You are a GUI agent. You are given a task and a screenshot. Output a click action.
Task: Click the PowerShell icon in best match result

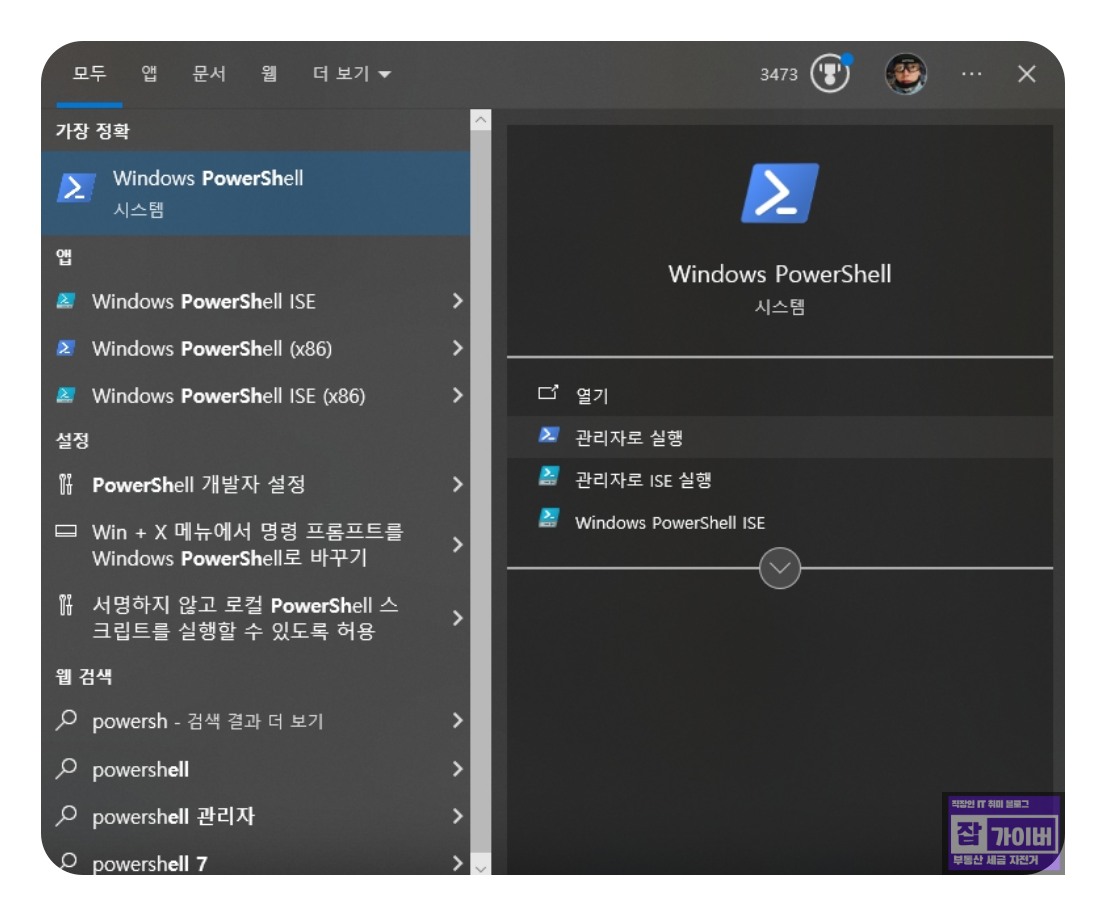[75, 188]
